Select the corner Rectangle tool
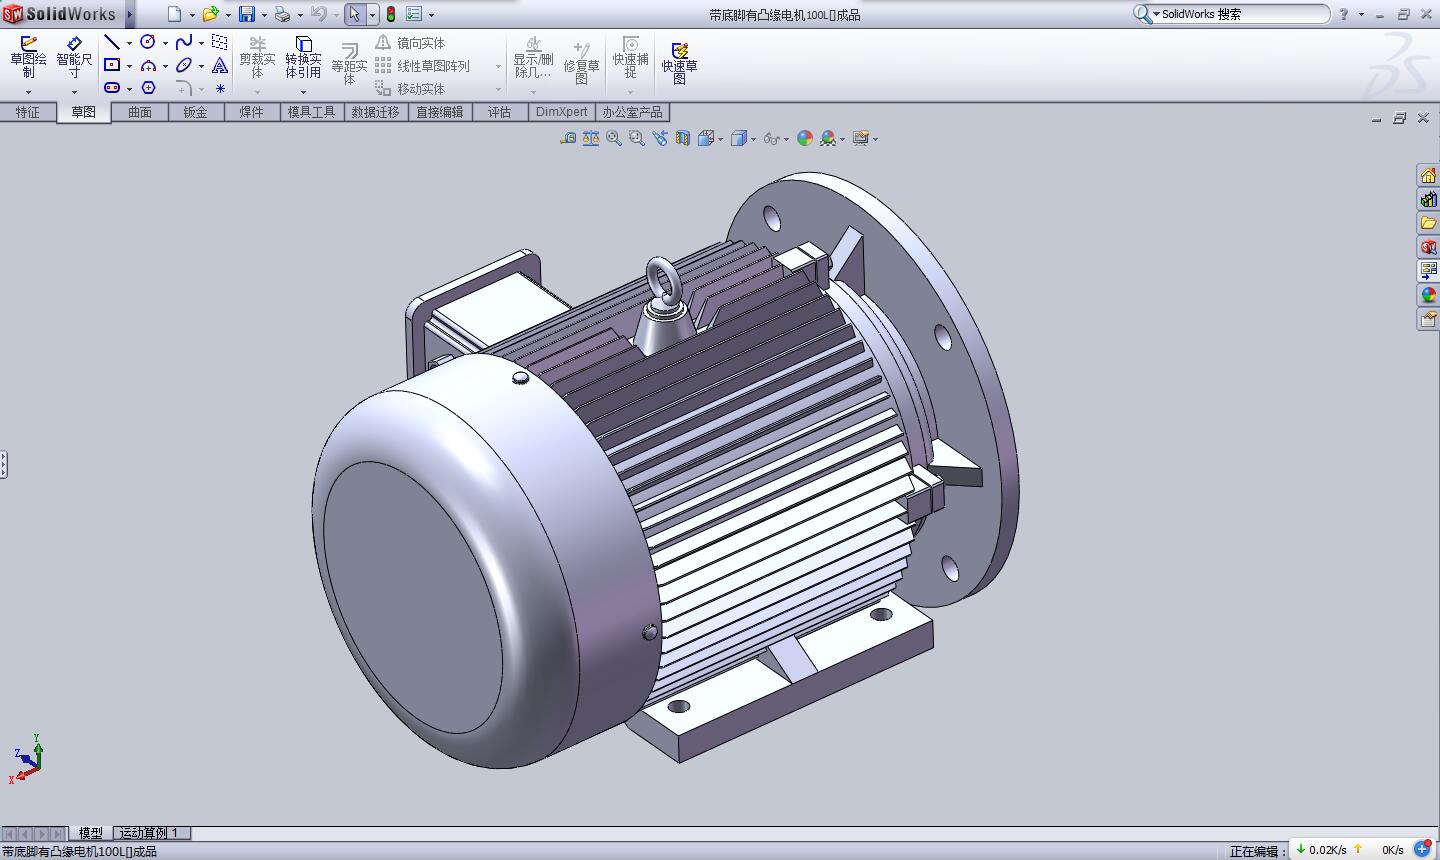Image resolution: width=1440 pixels, height=860 pixels. click(112, 65)
